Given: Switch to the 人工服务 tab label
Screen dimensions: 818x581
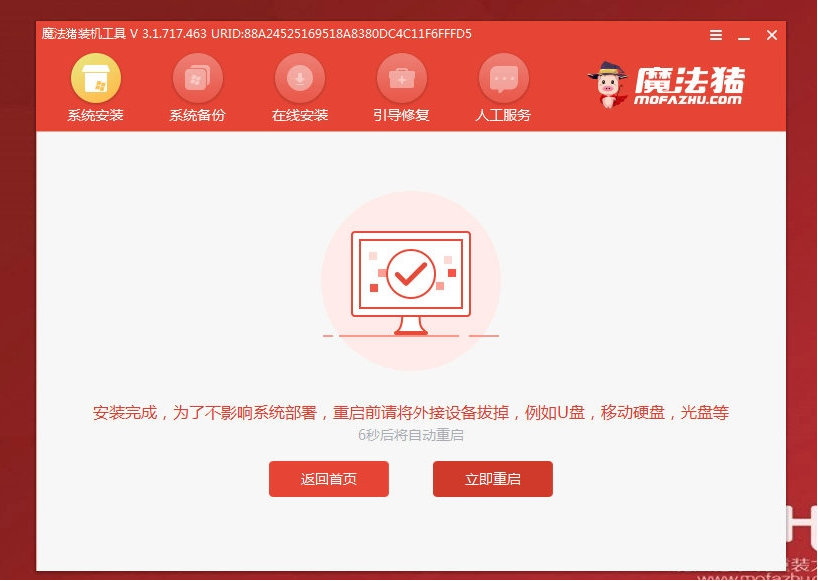Looking at the screenshot, I should click(x=503, y=115).
